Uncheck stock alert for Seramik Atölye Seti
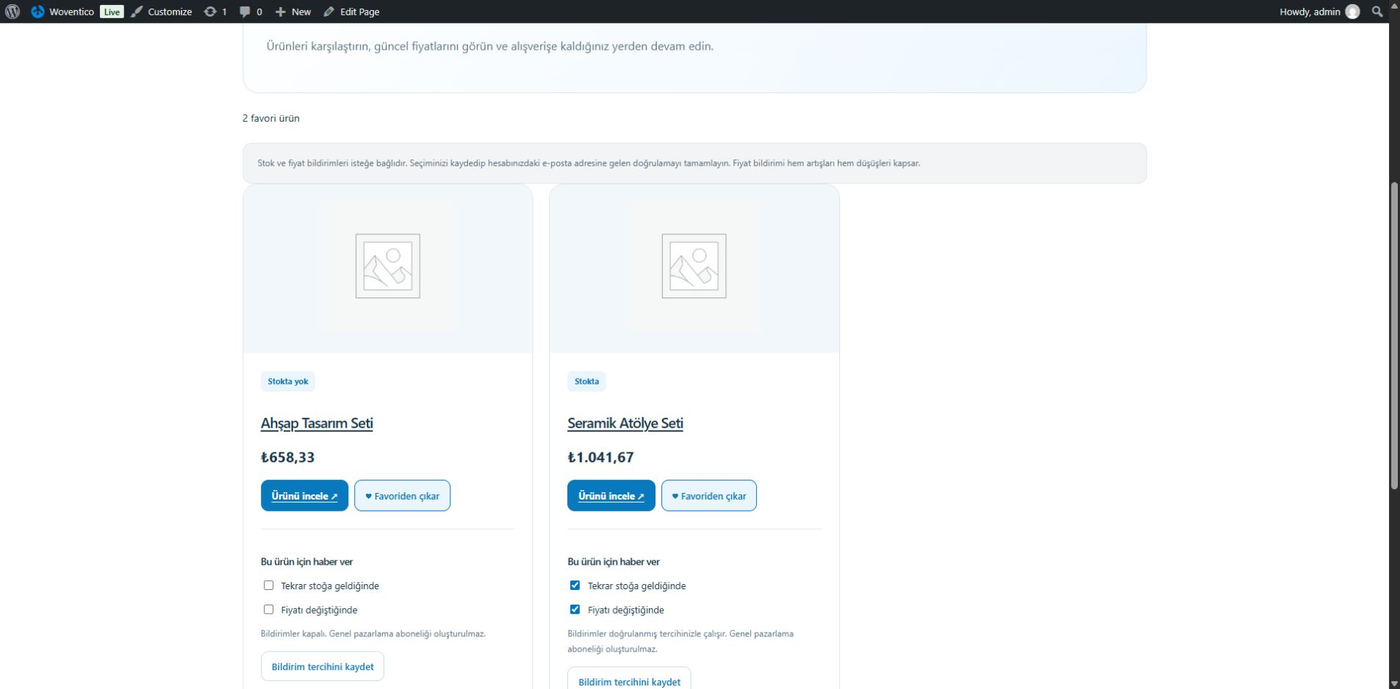This screenshot has width=1400, height=689. [x=575, y=586]
